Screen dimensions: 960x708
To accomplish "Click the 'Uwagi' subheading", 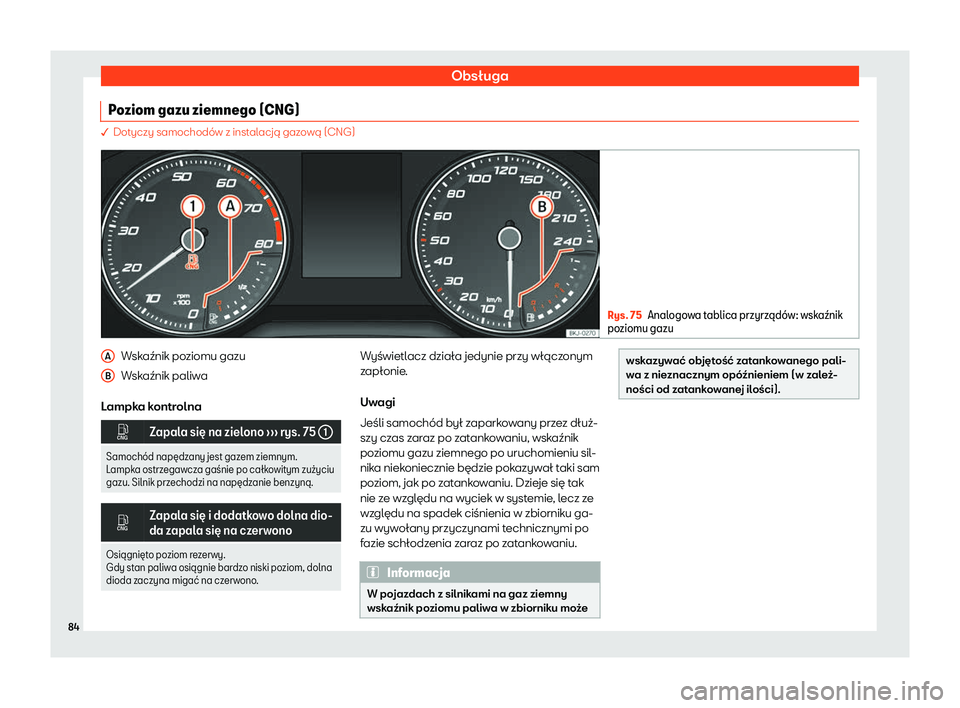I will pyautogui.click(x=378, y=402).
